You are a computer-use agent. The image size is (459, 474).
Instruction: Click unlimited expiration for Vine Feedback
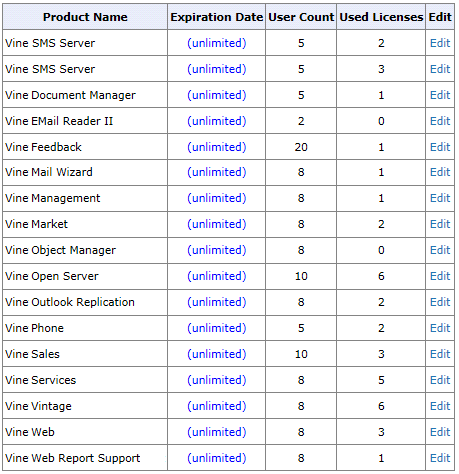point(217,147)
